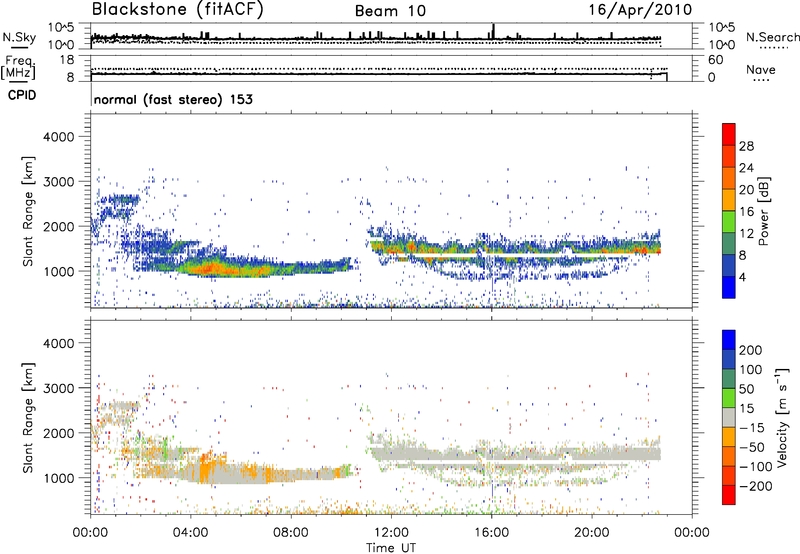Click the date '16/Apr/2010'

(x=640, y=10)
